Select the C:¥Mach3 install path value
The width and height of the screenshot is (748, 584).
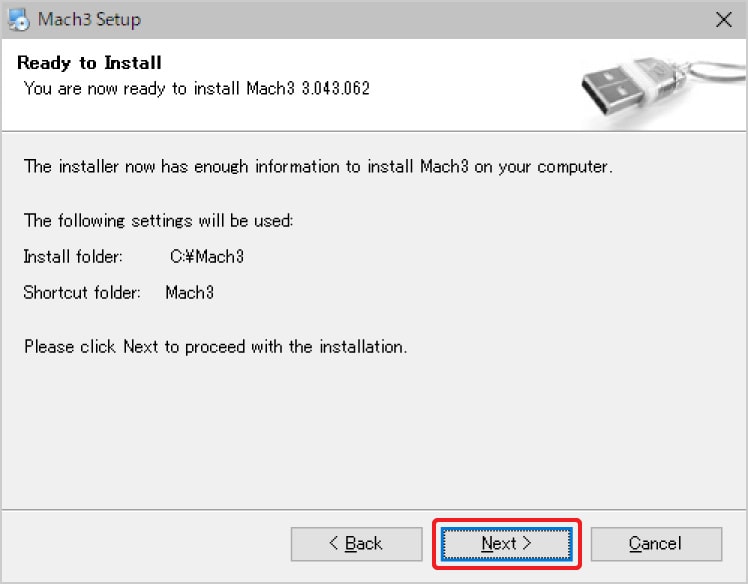pyautogui.click(x=207, y=257)
